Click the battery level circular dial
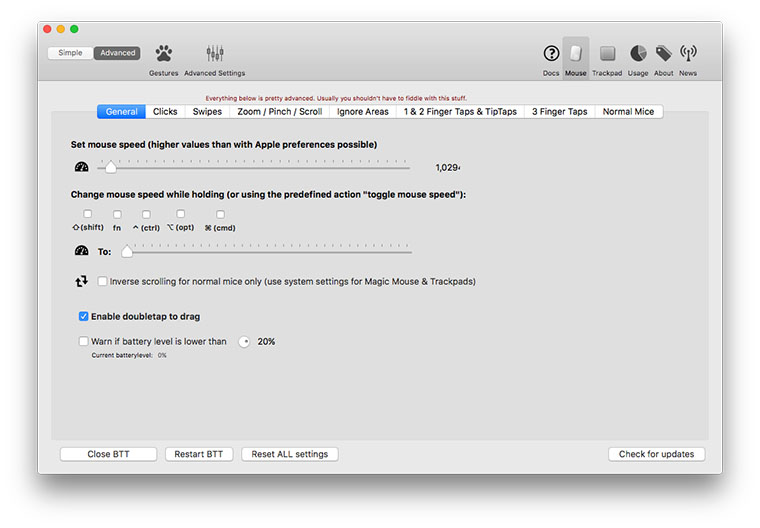760x528 pixels. pyautogui.click(x=244, y=342)
